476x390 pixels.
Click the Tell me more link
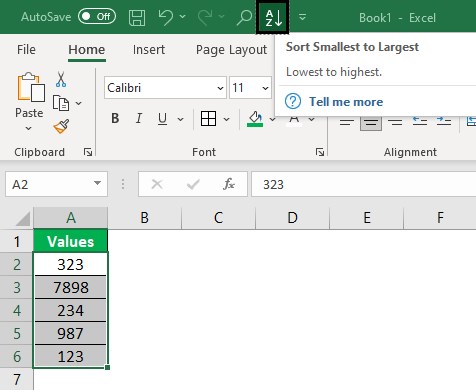coord(346,102)
